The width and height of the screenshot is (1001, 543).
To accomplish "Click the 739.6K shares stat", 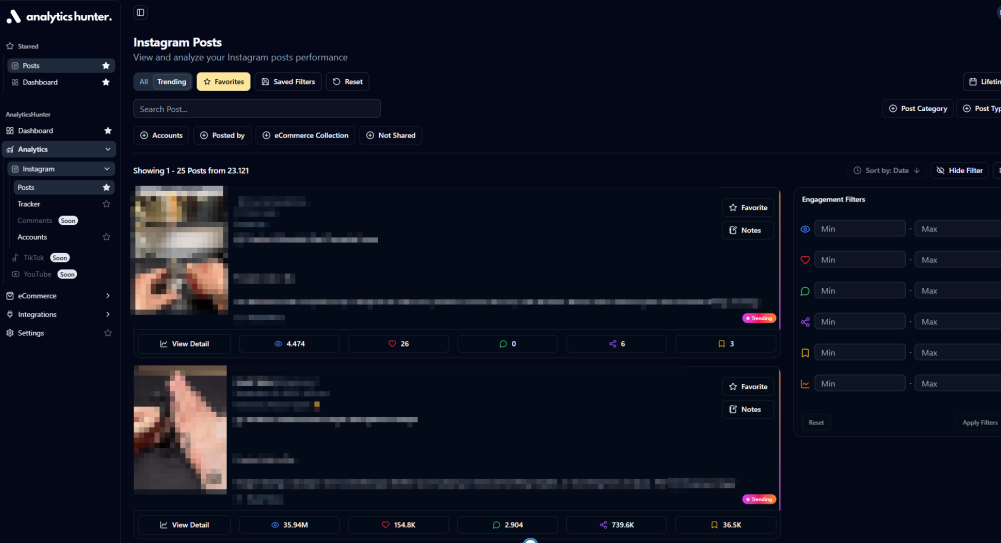I will point(617,525).
